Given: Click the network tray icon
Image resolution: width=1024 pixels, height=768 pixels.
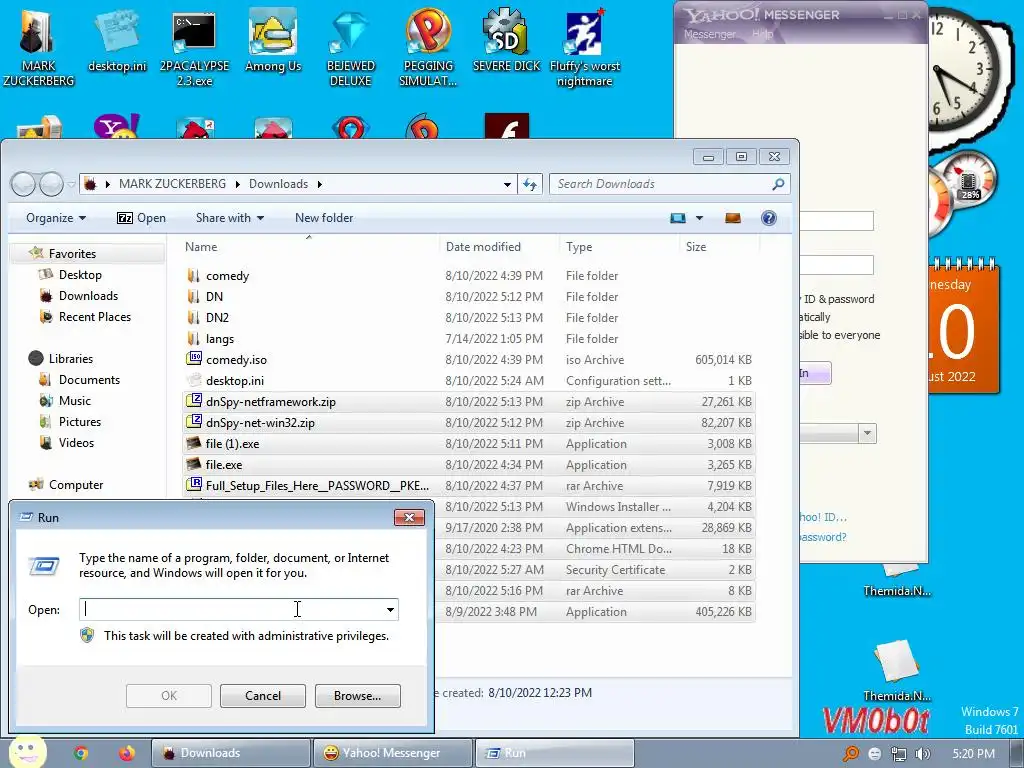Looking at the screenshot, I should [x=899, y=754].
